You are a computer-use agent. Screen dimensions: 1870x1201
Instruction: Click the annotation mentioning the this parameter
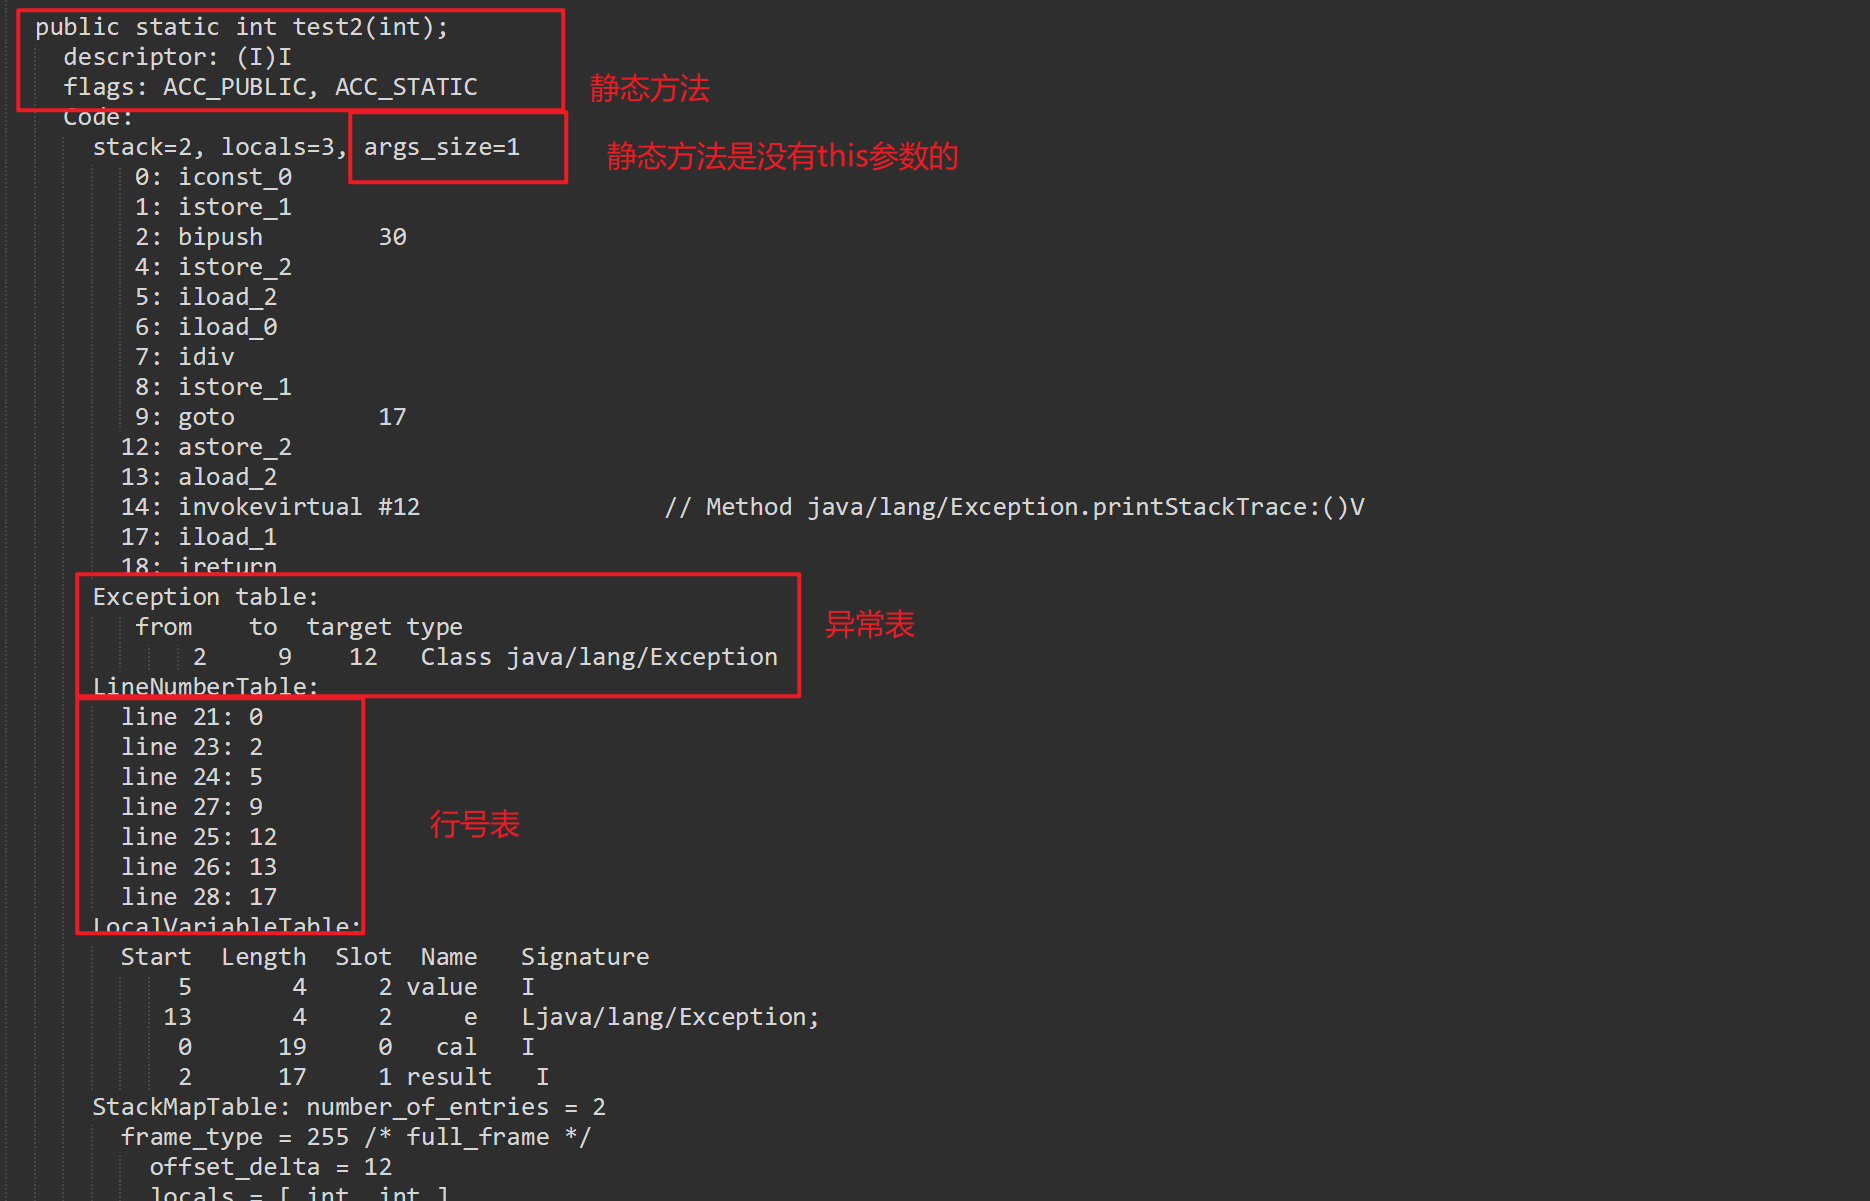pos(782,156)
